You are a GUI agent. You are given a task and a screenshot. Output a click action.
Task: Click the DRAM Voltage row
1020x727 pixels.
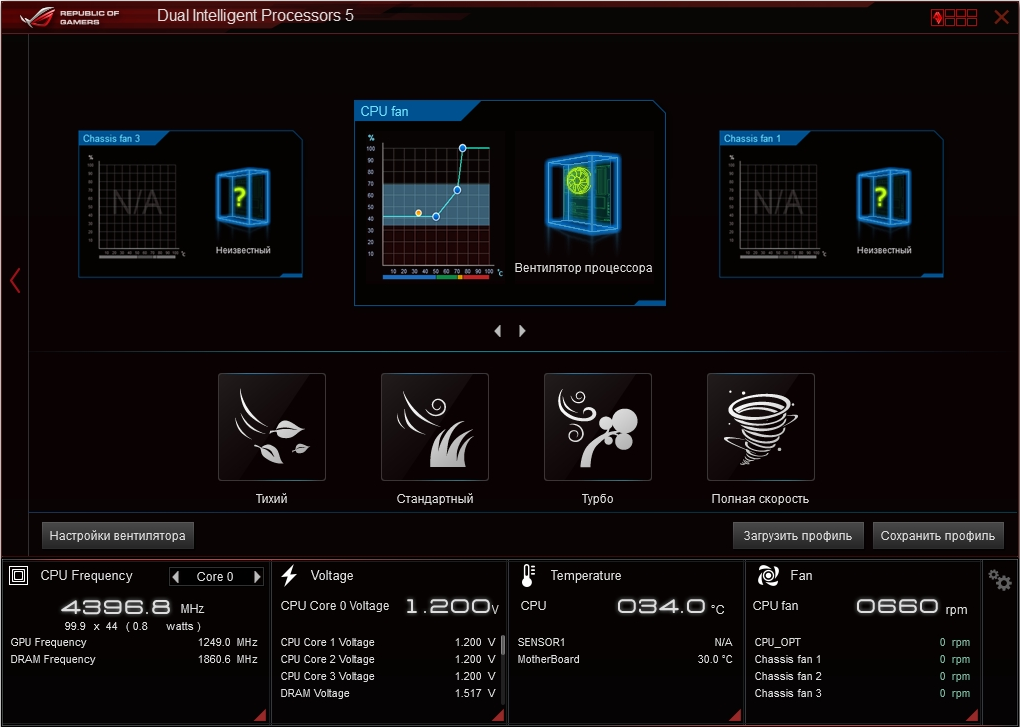coord(388,693)
